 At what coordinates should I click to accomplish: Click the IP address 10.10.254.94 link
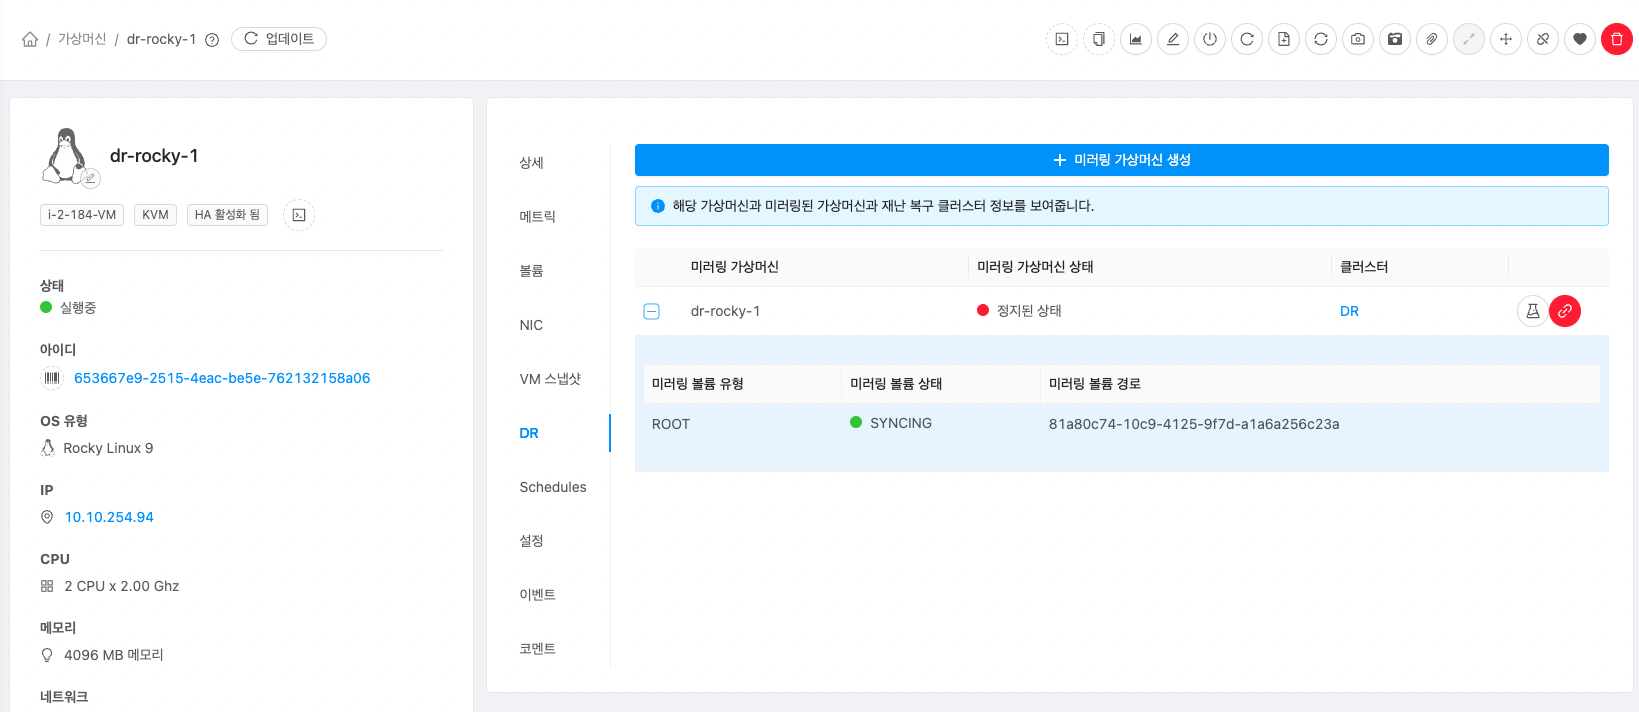pyautogui.click(x=109, y=517)
